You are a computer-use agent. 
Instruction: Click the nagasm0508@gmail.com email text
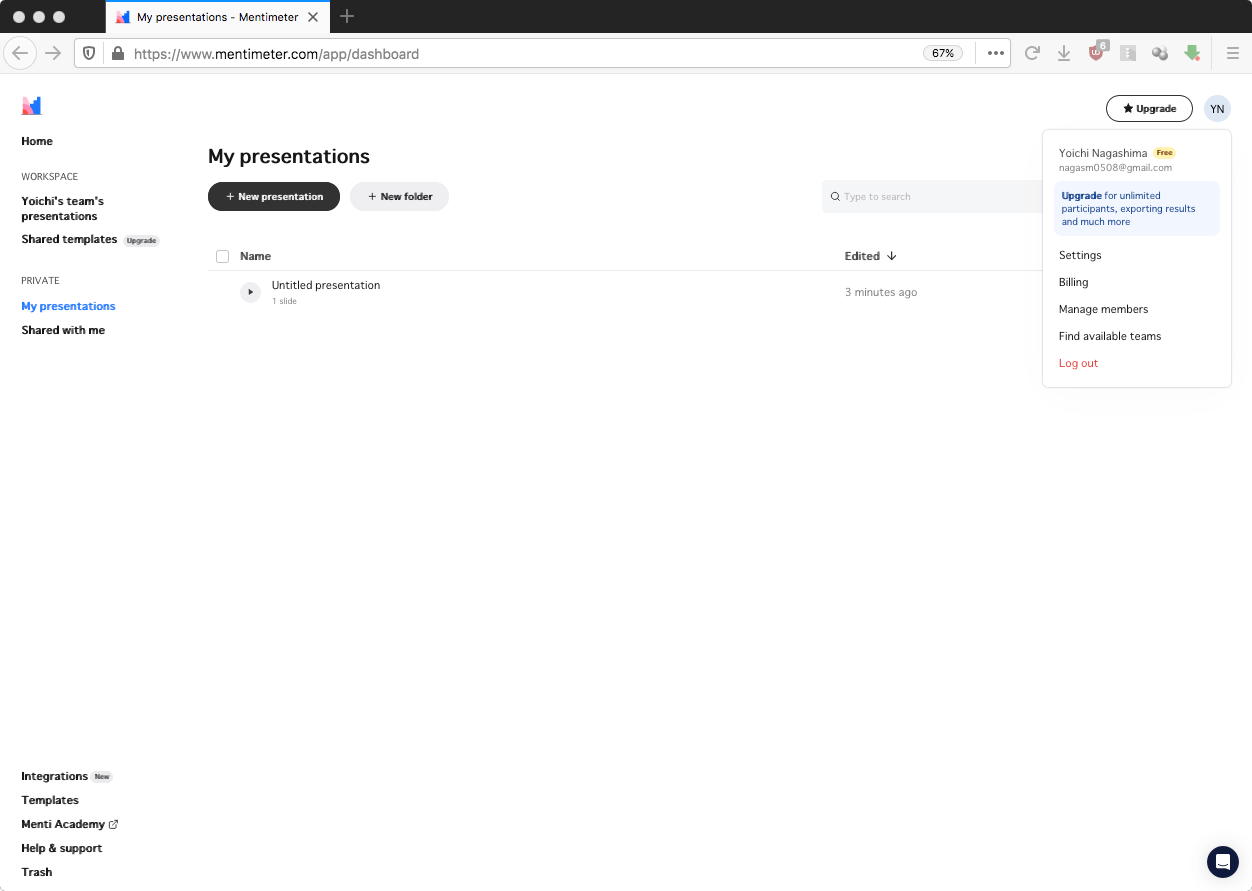[x=1115, y=168]
